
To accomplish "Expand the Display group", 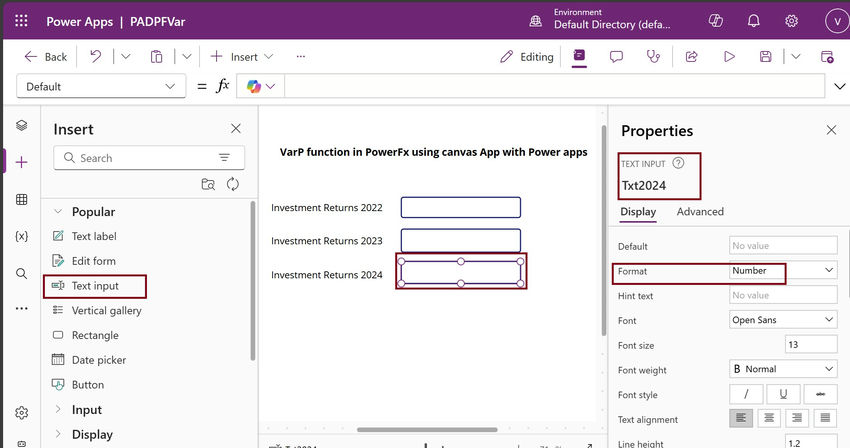I will [x=58, y=434].
